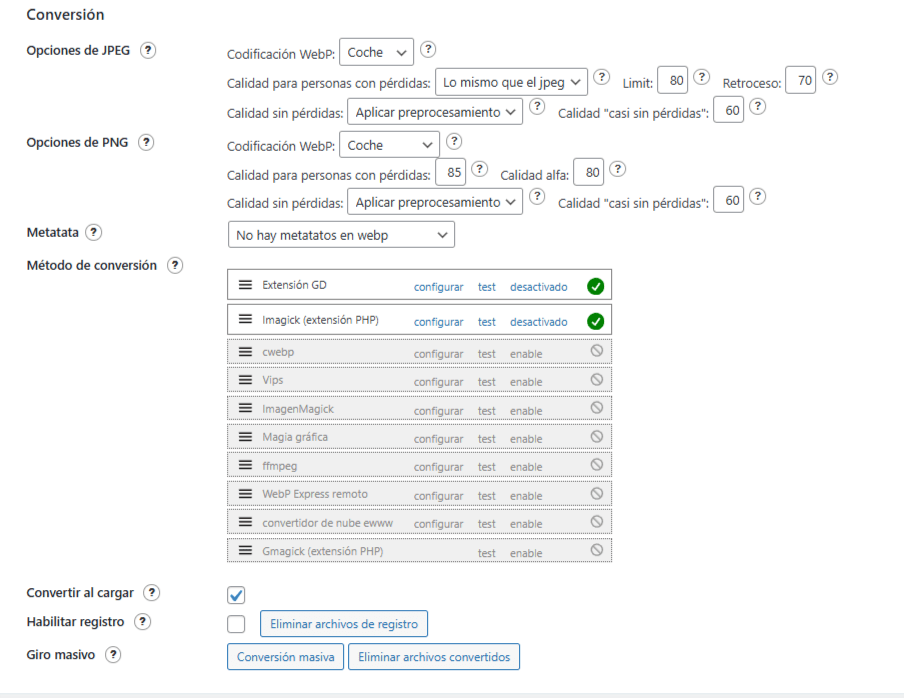Click help icon beside Método de conversión
The height and width of the screenshot is (698, 904).
click(175, 266)
